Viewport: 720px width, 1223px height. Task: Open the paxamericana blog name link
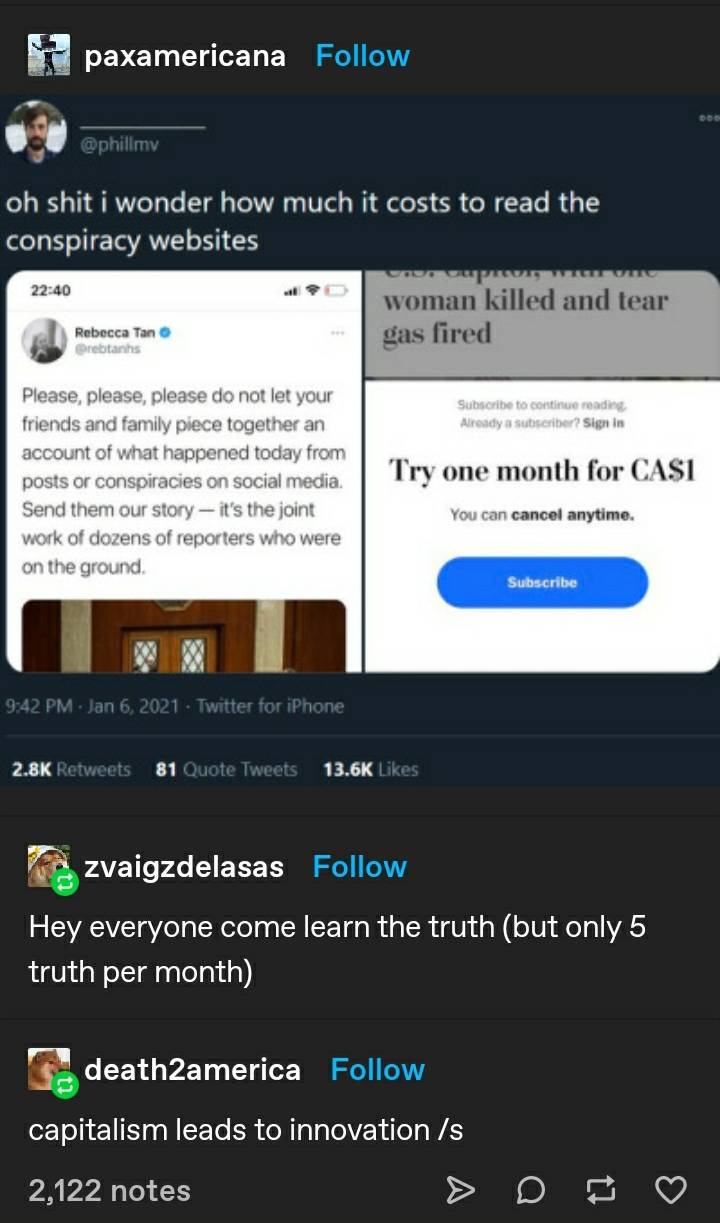(185, 56)
